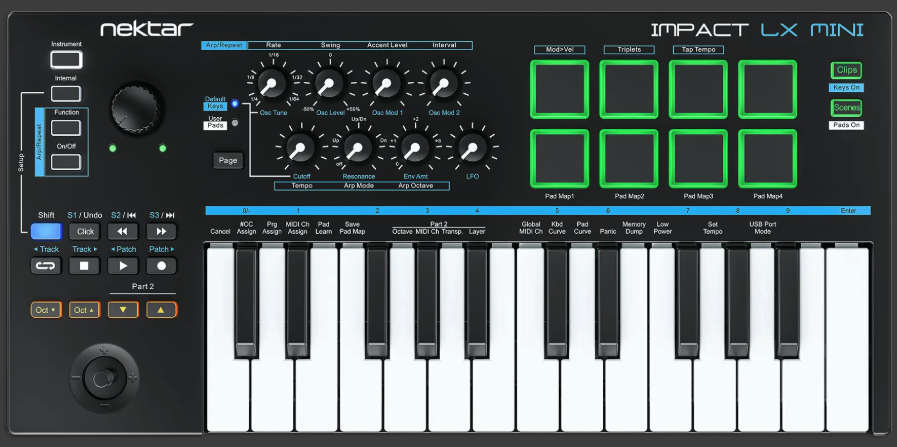Click the LFO knob
Screen dimensions: 897x447
point(472,148)
